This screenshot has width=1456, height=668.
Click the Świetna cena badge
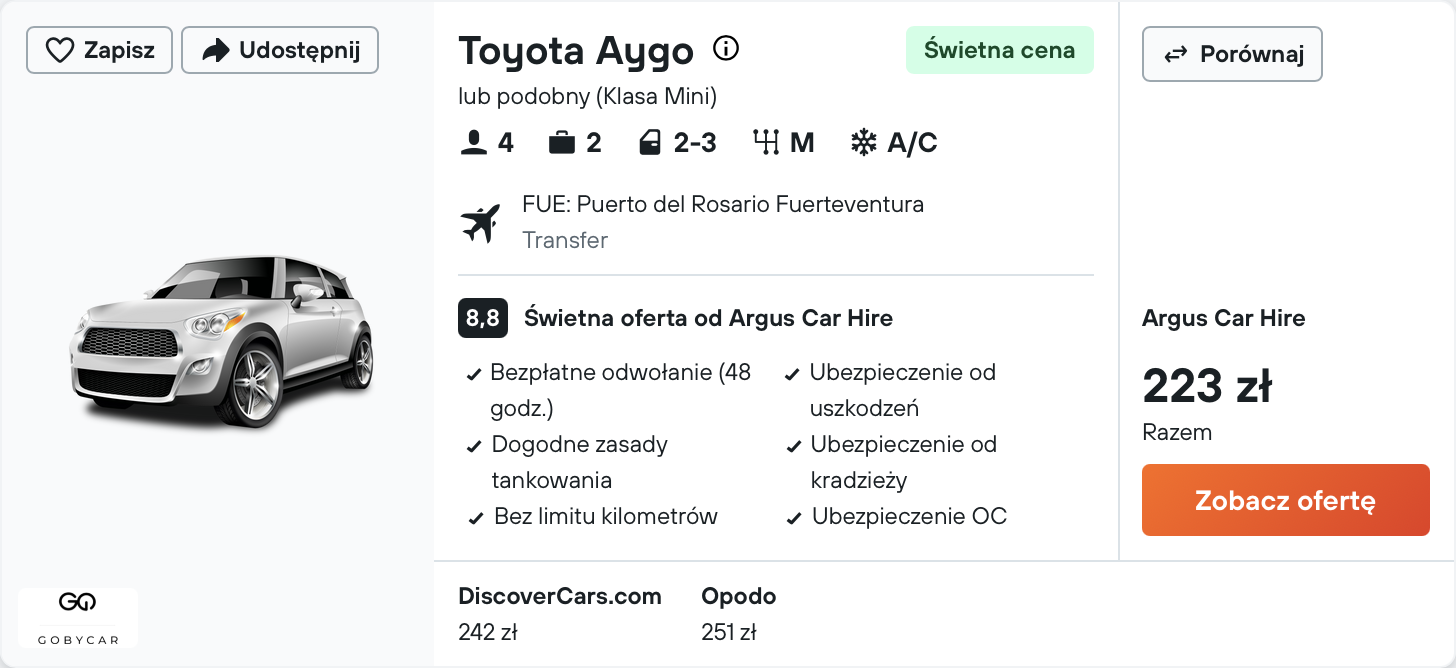[1000, 50]
